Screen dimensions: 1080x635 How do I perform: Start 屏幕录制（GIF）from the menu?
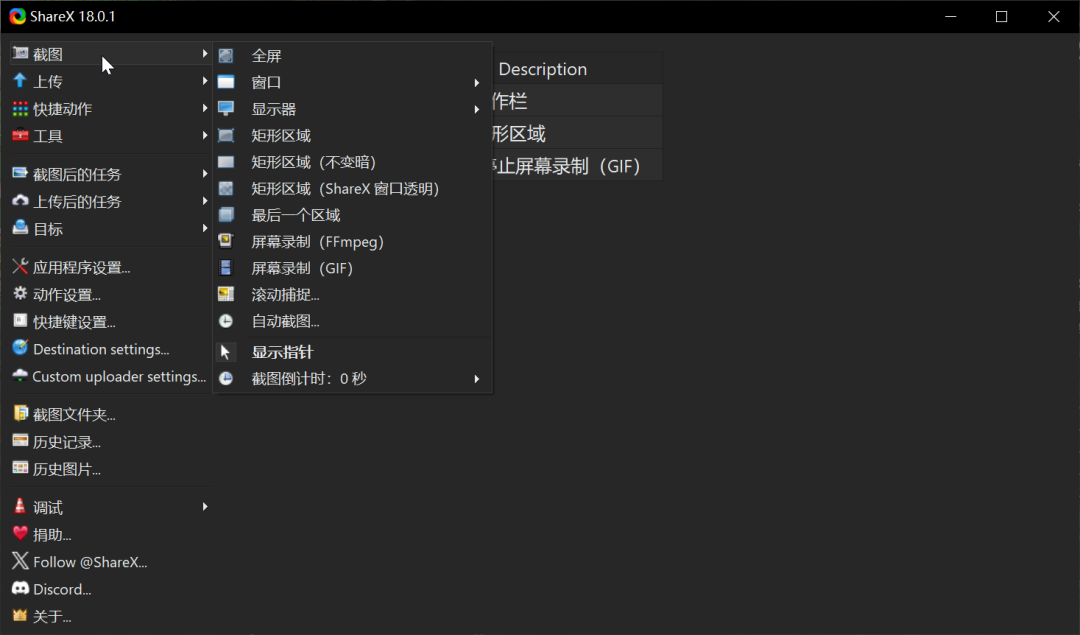353,268
